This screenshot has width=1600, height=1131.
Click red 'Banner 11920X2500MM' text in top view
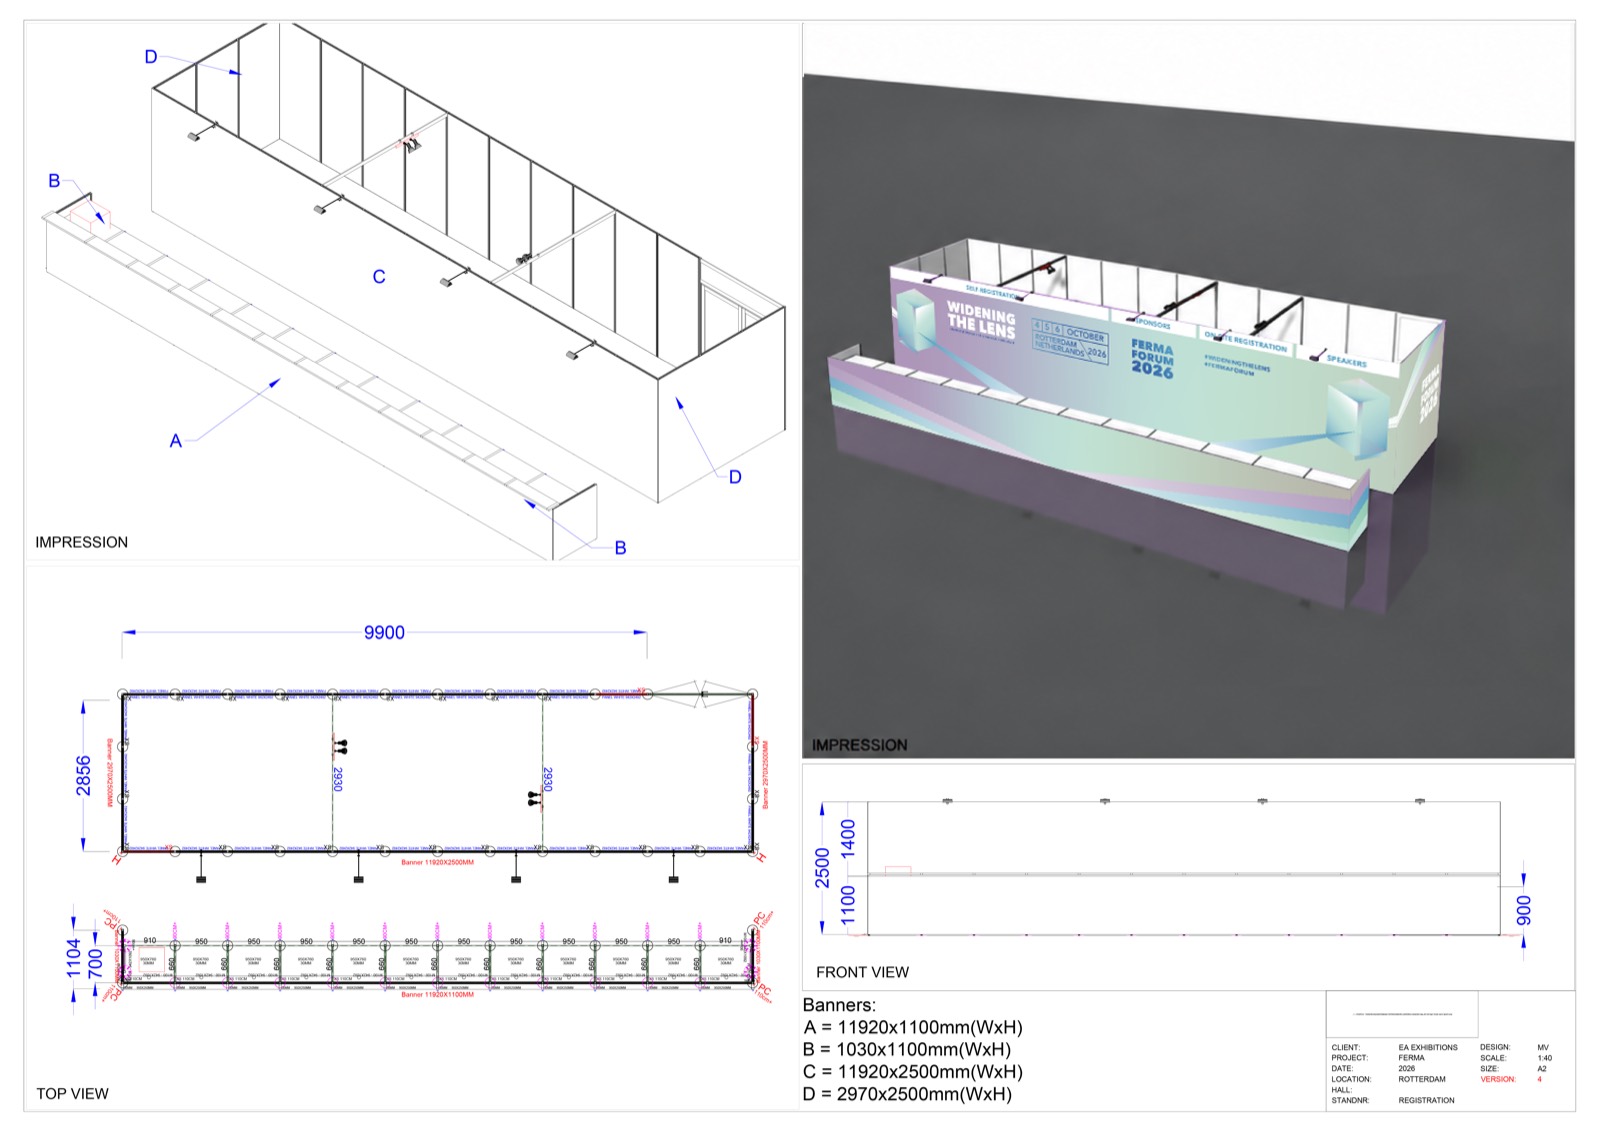[x=438, y=862]
